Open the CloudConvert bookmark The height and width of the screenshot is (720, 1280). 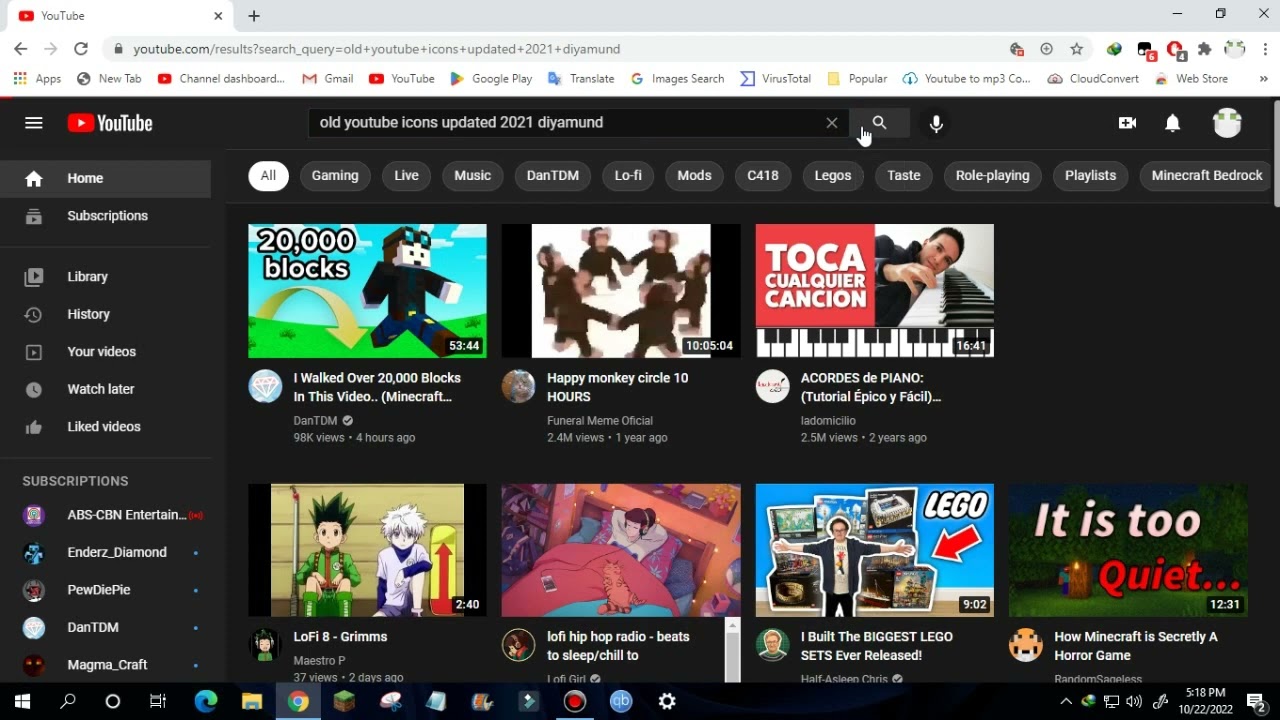point(1093,79)
